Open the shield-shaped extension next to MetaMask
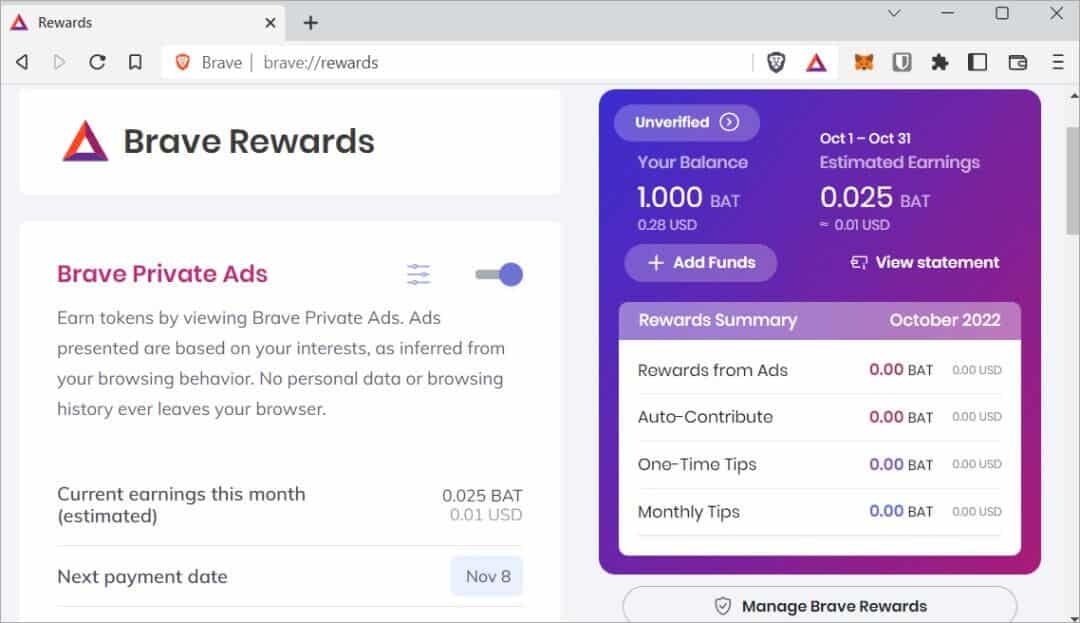Viewport: 1080px width, 623px height. point(902,63)
